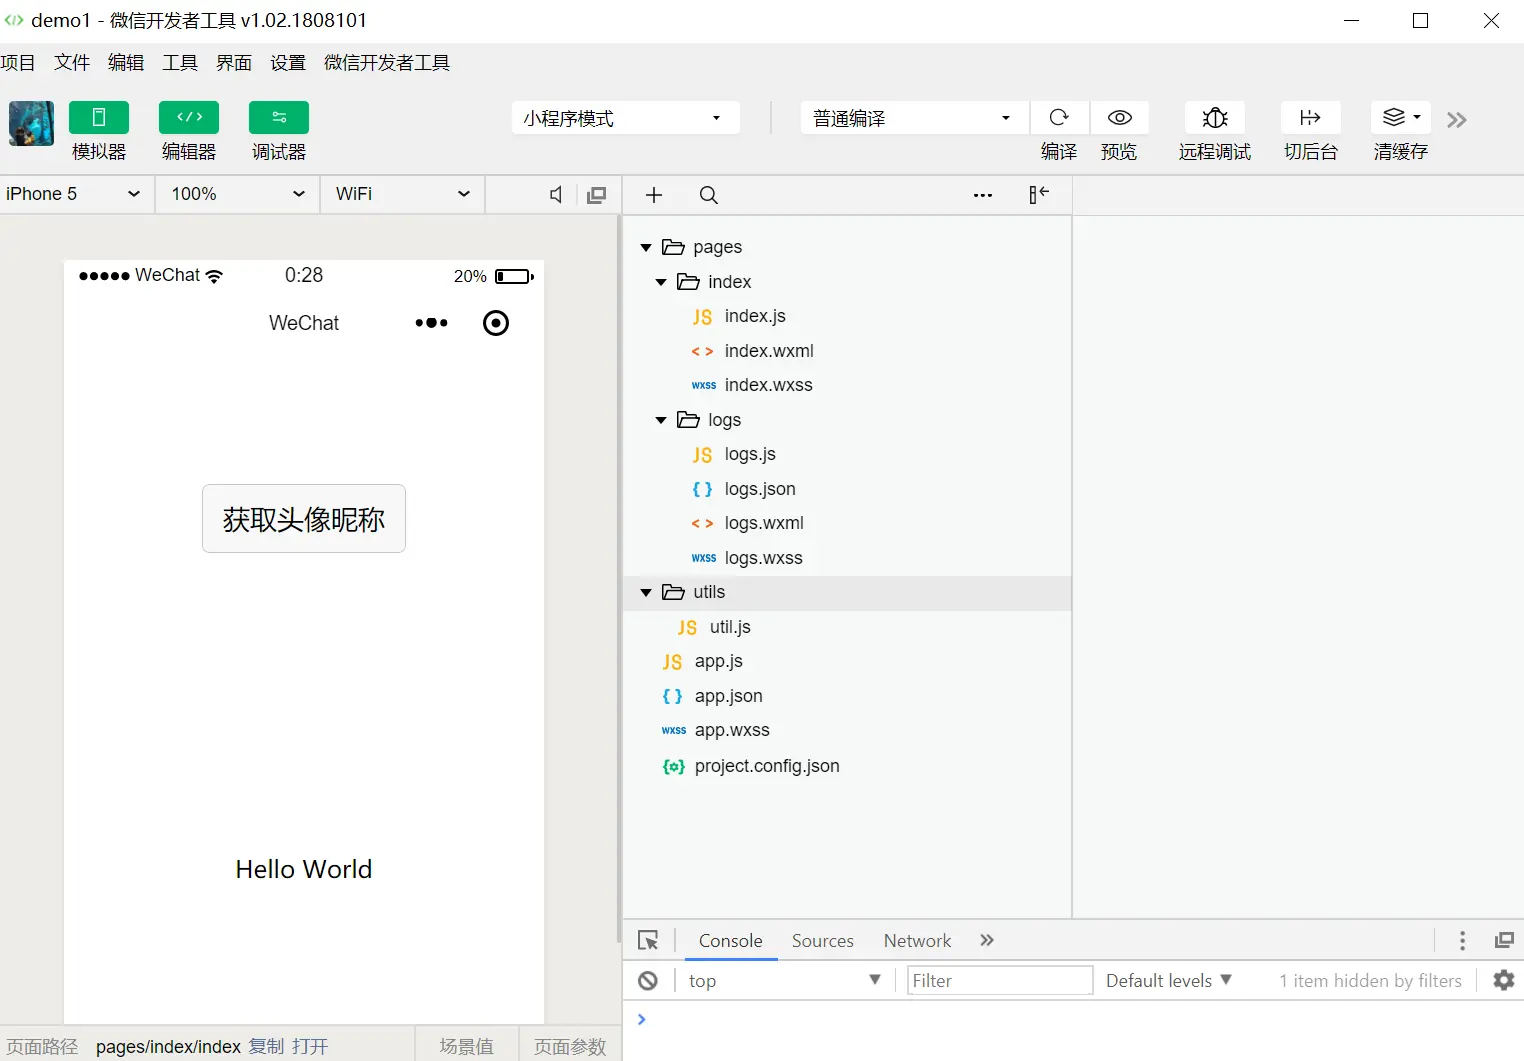Click the 获取头像昵称 button
Image resolution: width=1524 pixels, height=1061 pixels.
tap(304, 519)
